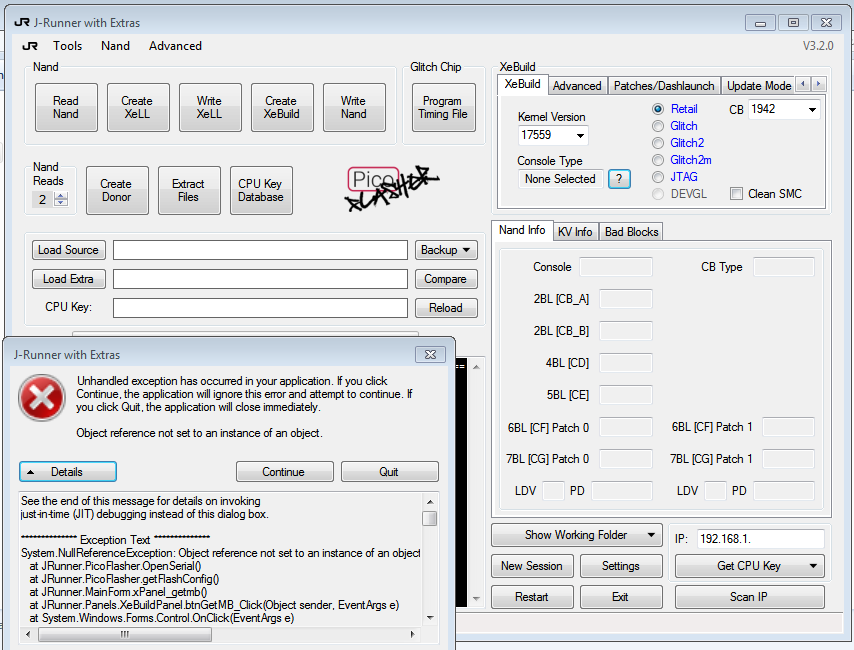Image resolution: width=854 pixels, height=650 pixels.
Task: Click the Load Source button
Action: [69, 250]
